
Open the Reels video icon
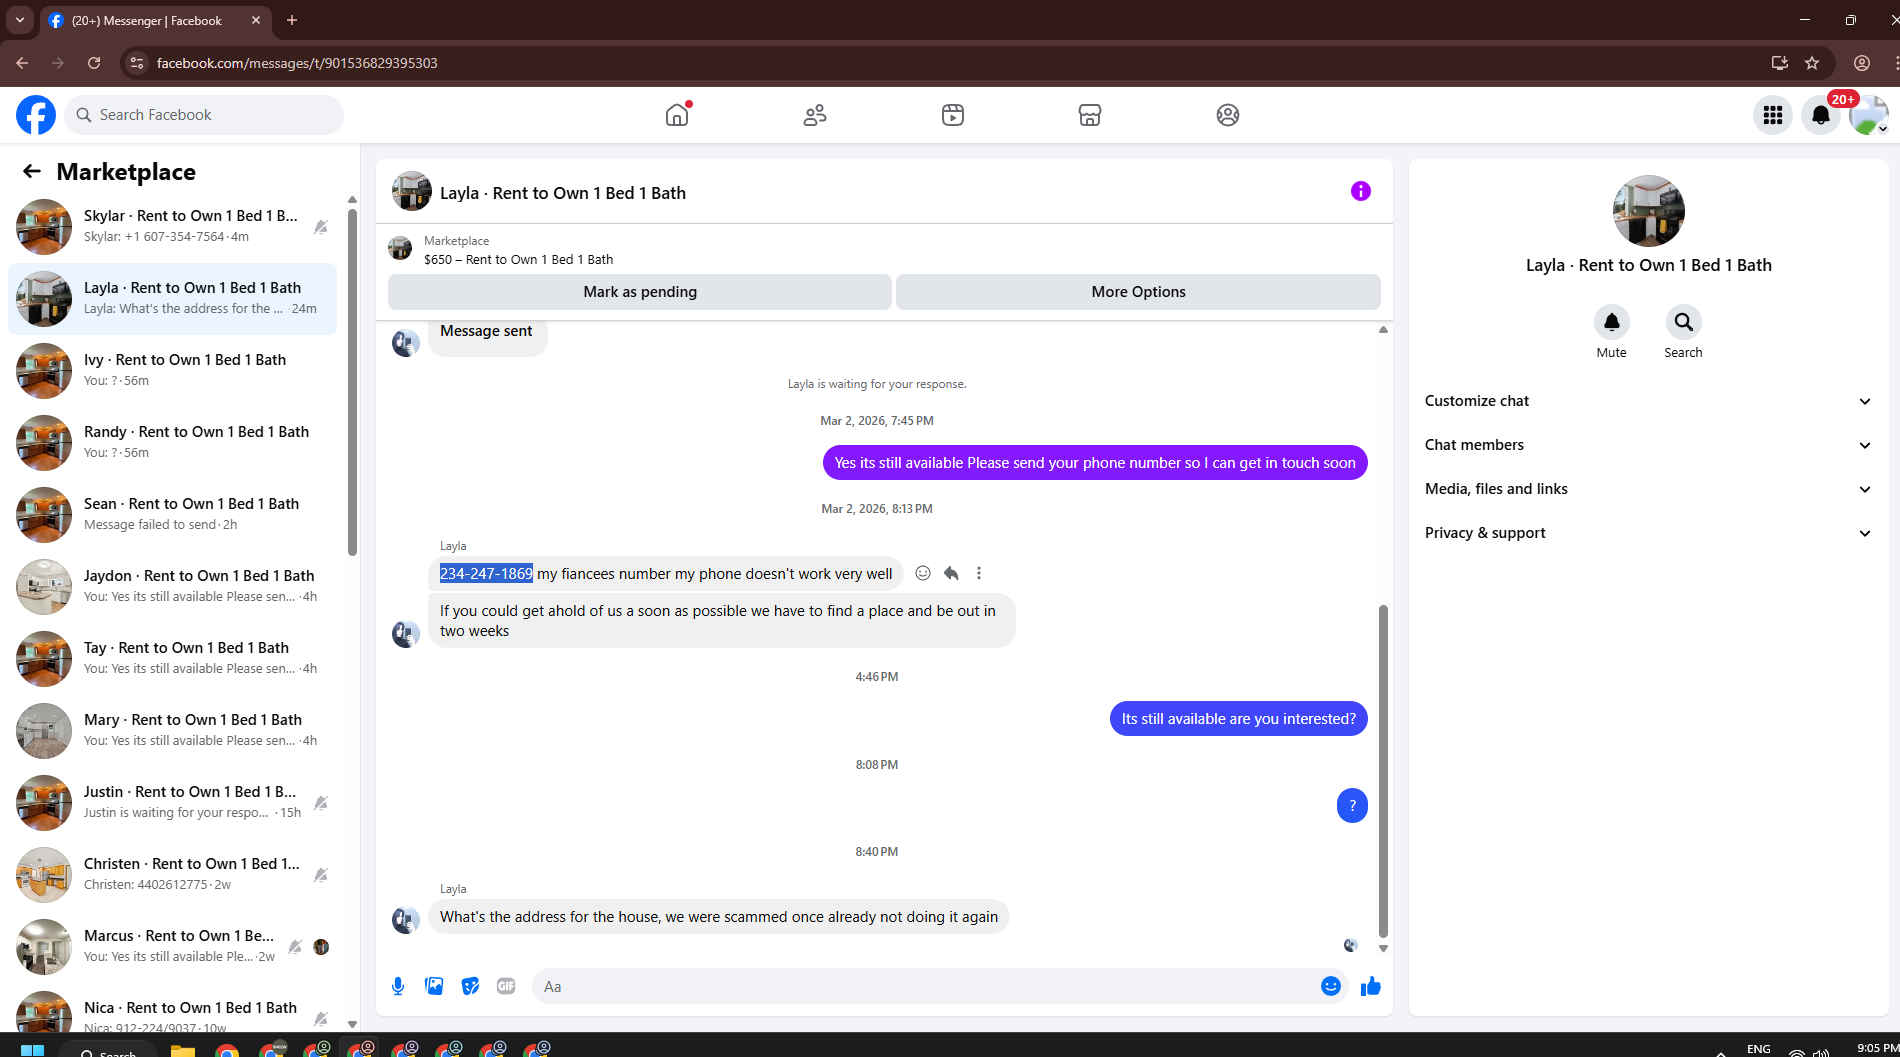pyautogui.click(x=953, y=115)
